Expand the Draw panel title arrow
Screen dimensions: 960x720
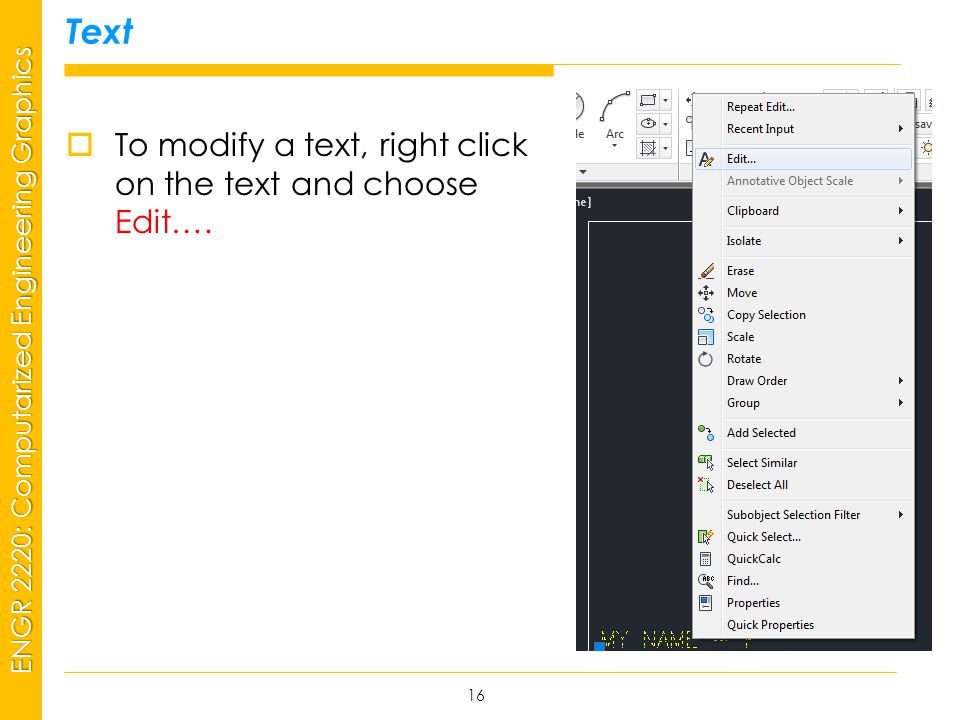click(x=583, y=172)
